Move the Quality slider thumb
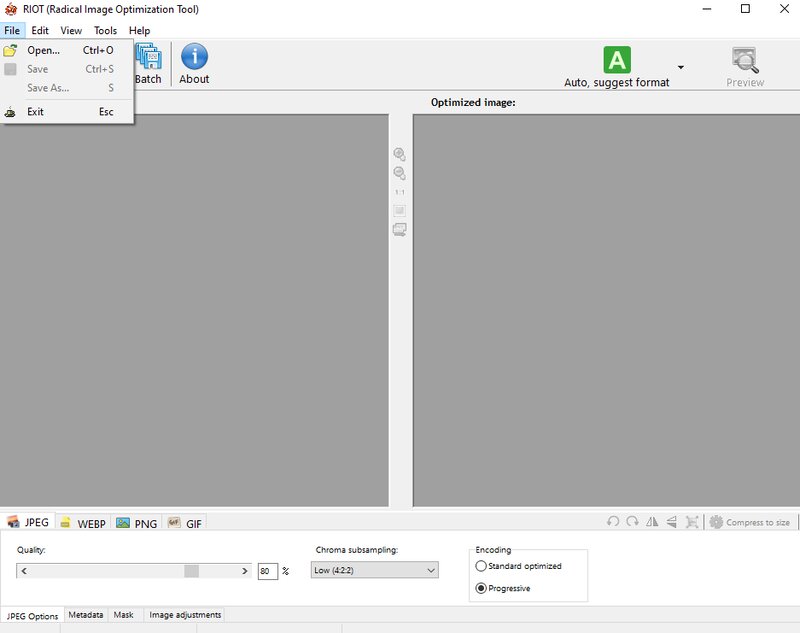 [x=191, y=571]
